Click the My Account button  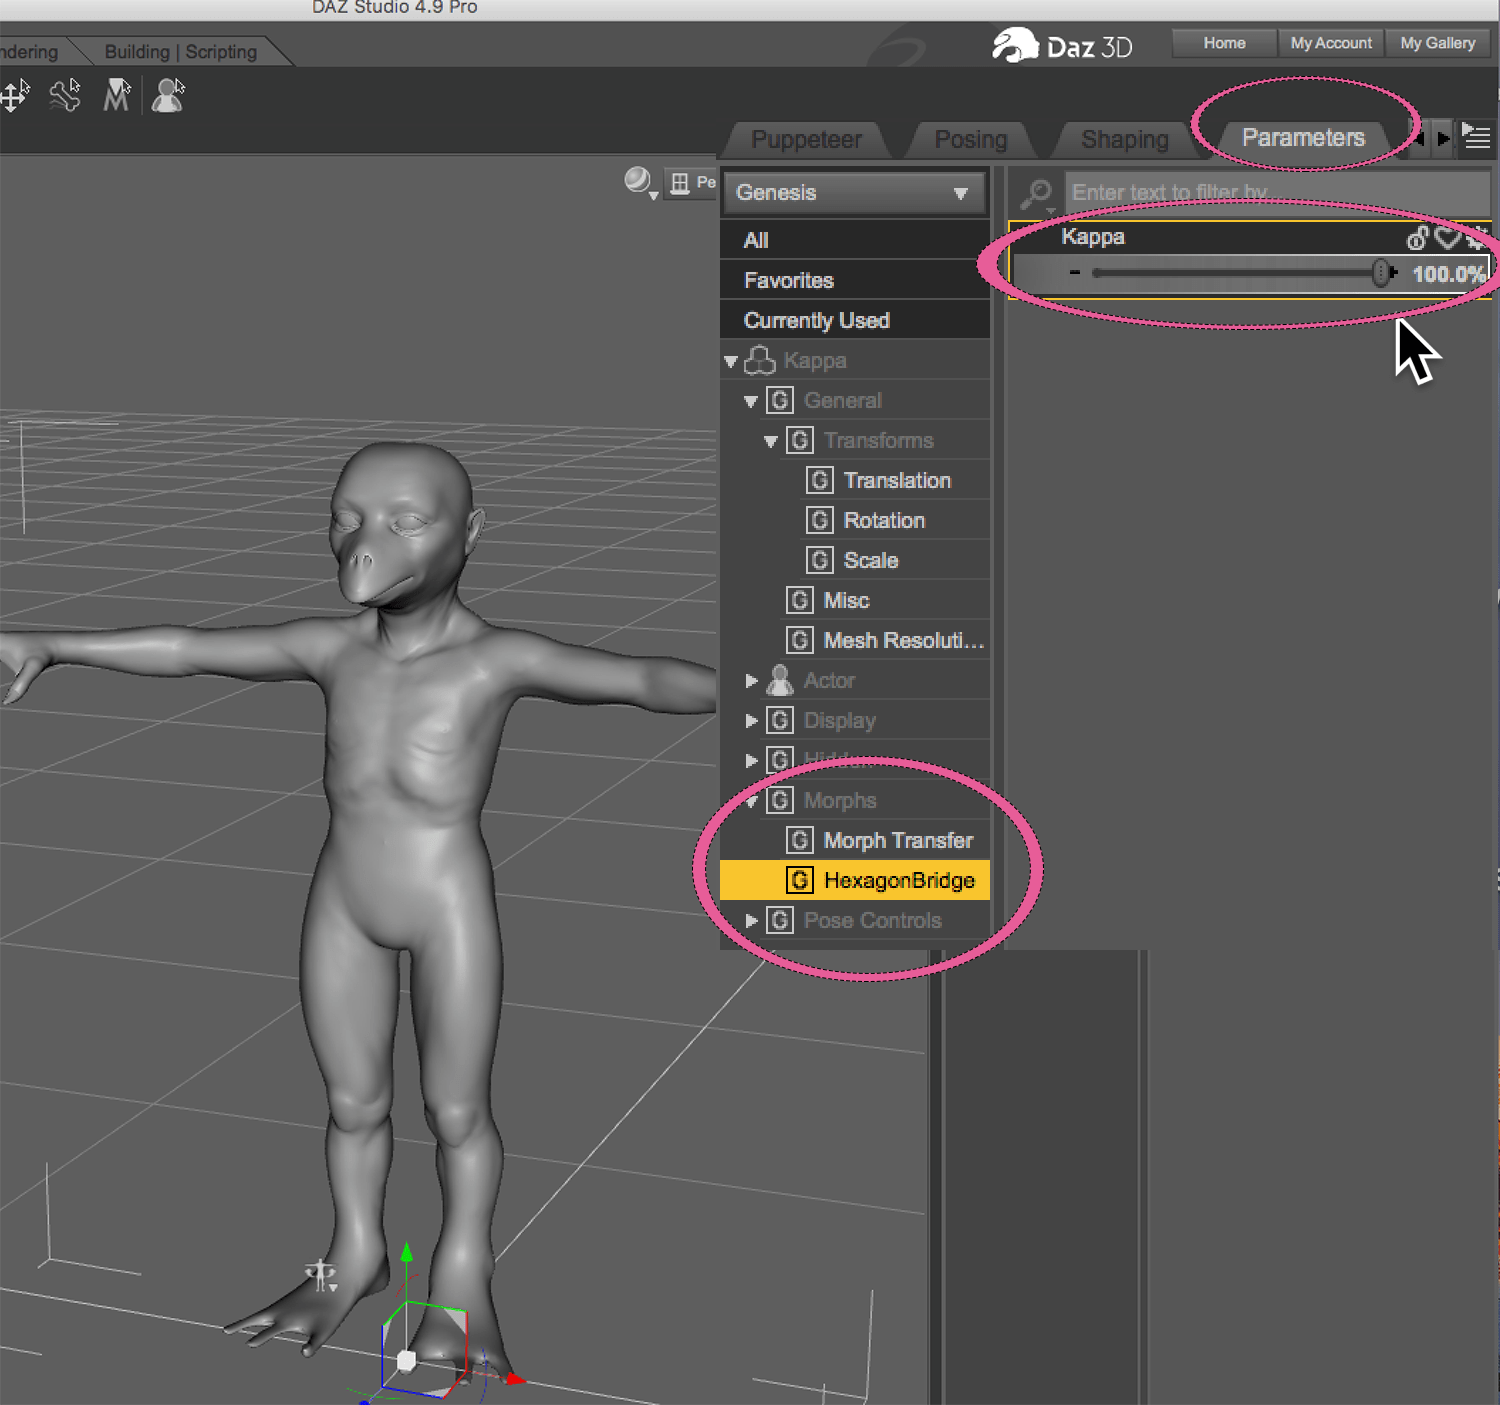click(x=1331, y=43)
